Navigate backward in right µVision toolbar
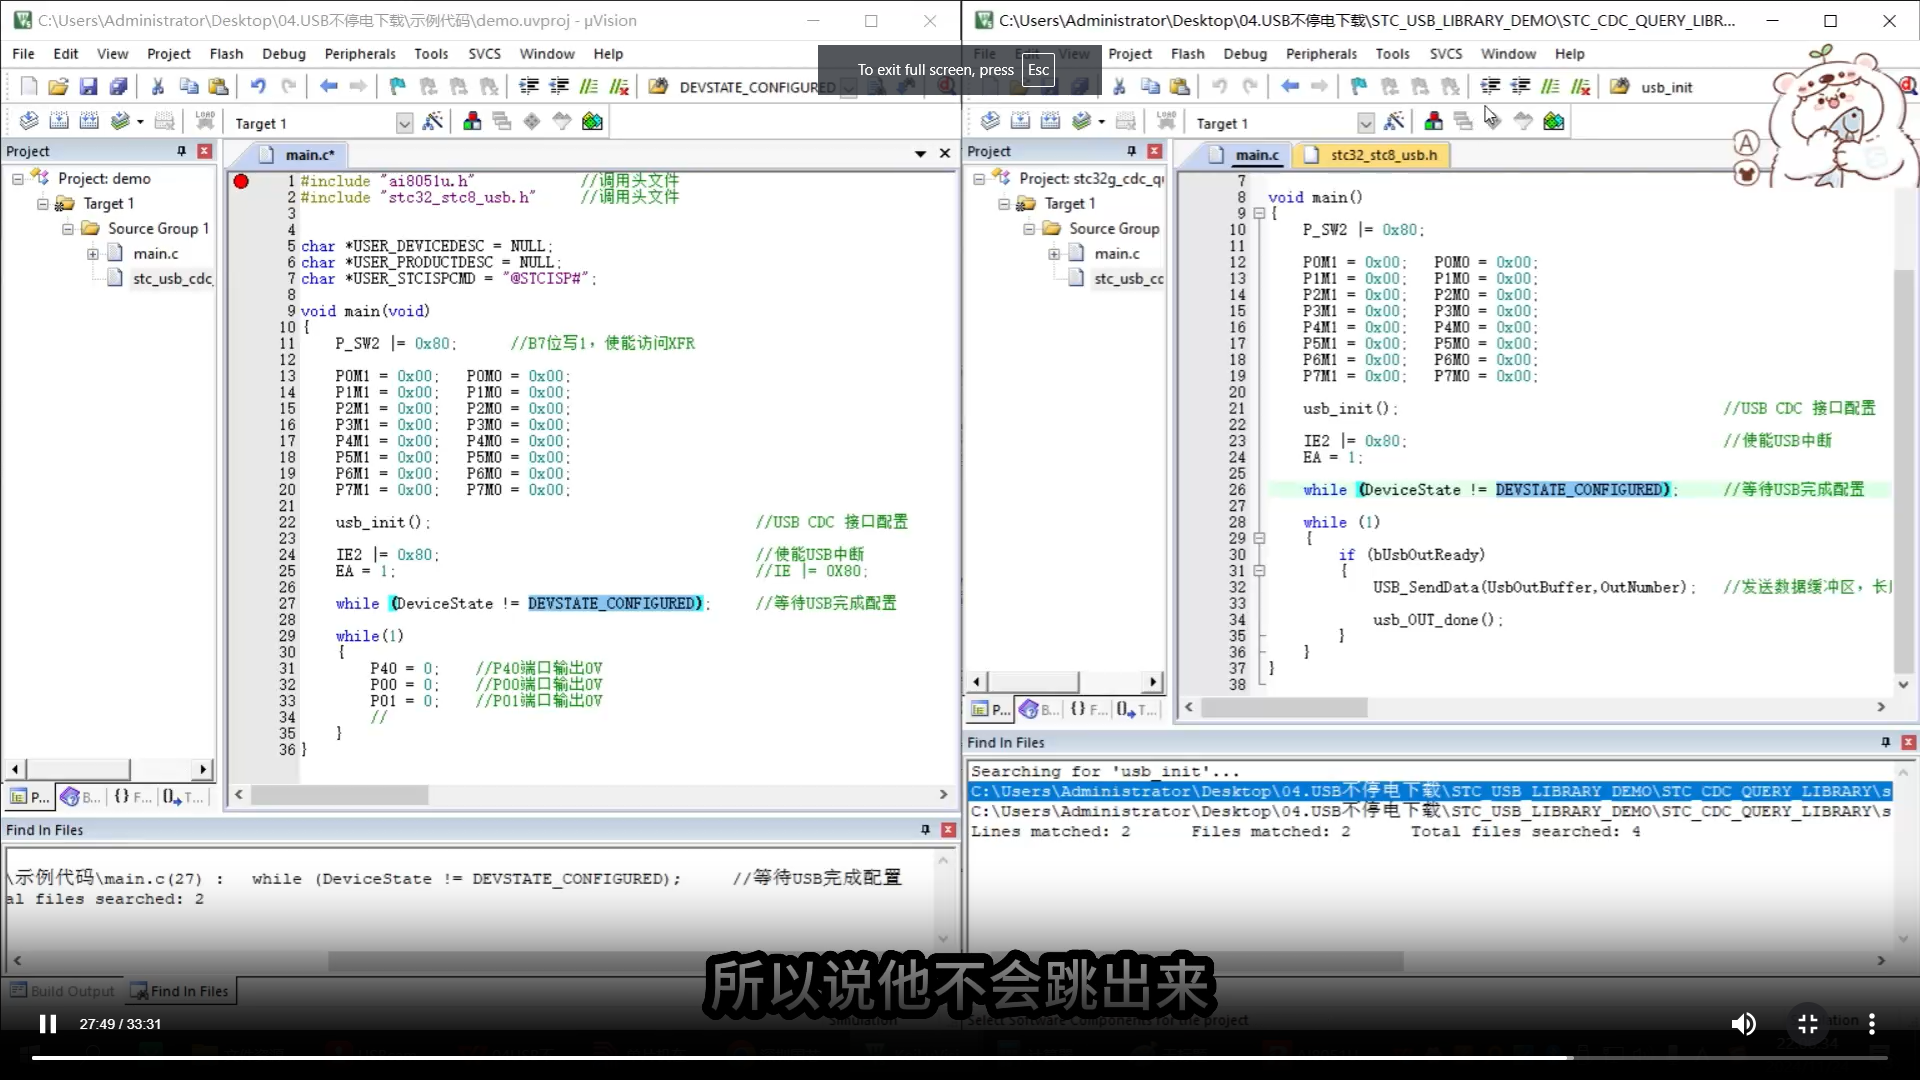 [x=1290, y=87]
